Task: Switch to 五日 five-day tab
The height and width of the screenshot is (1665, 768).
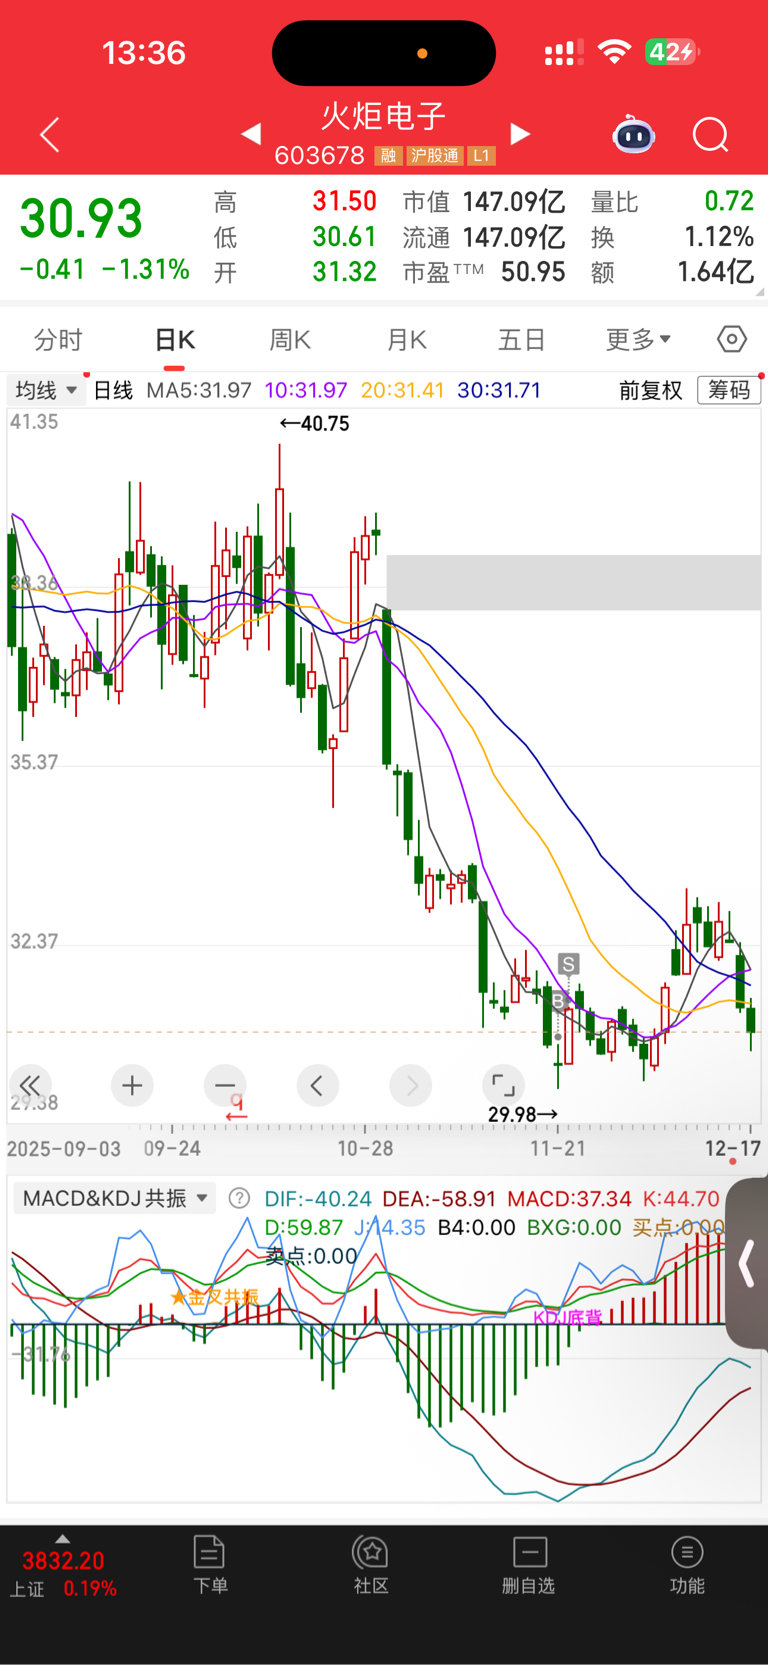Action: [x=522, y=340]
